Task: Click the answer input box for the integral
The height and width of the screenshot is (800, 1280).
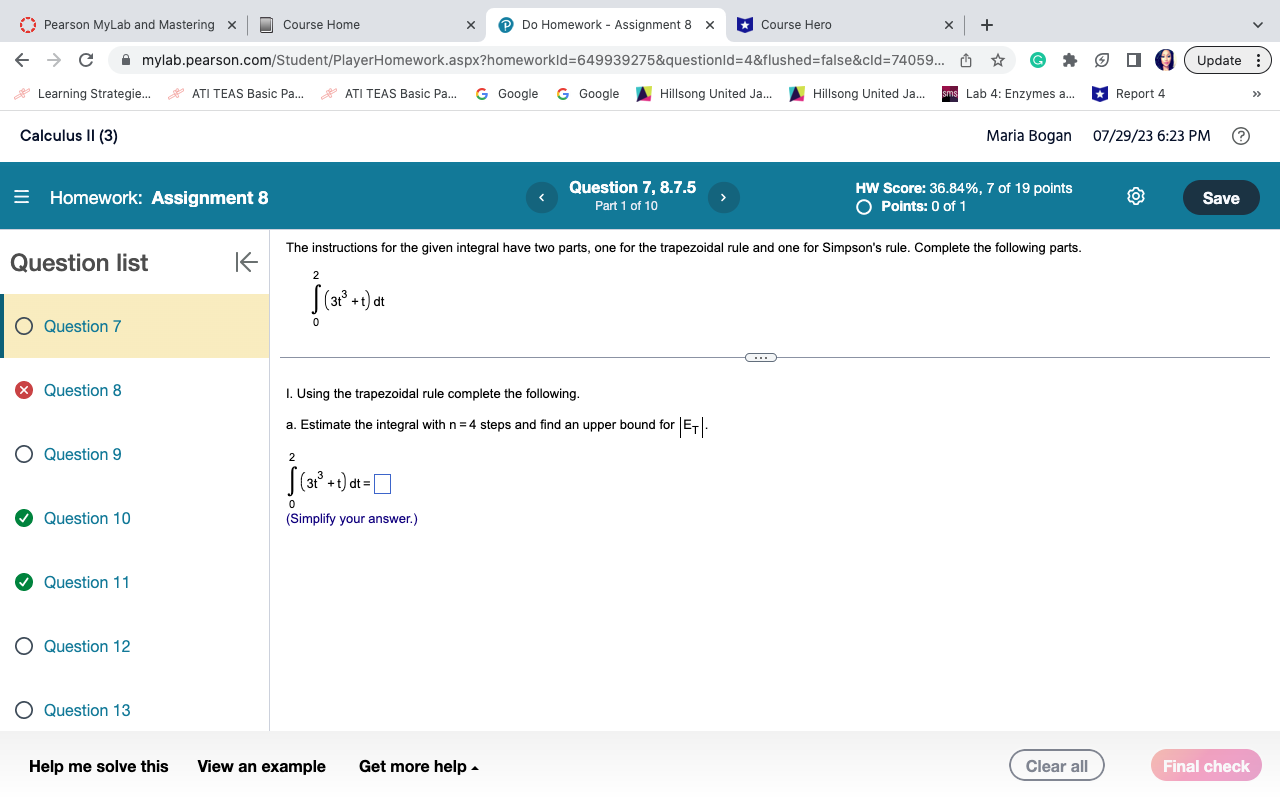Action: coord(381,483)
